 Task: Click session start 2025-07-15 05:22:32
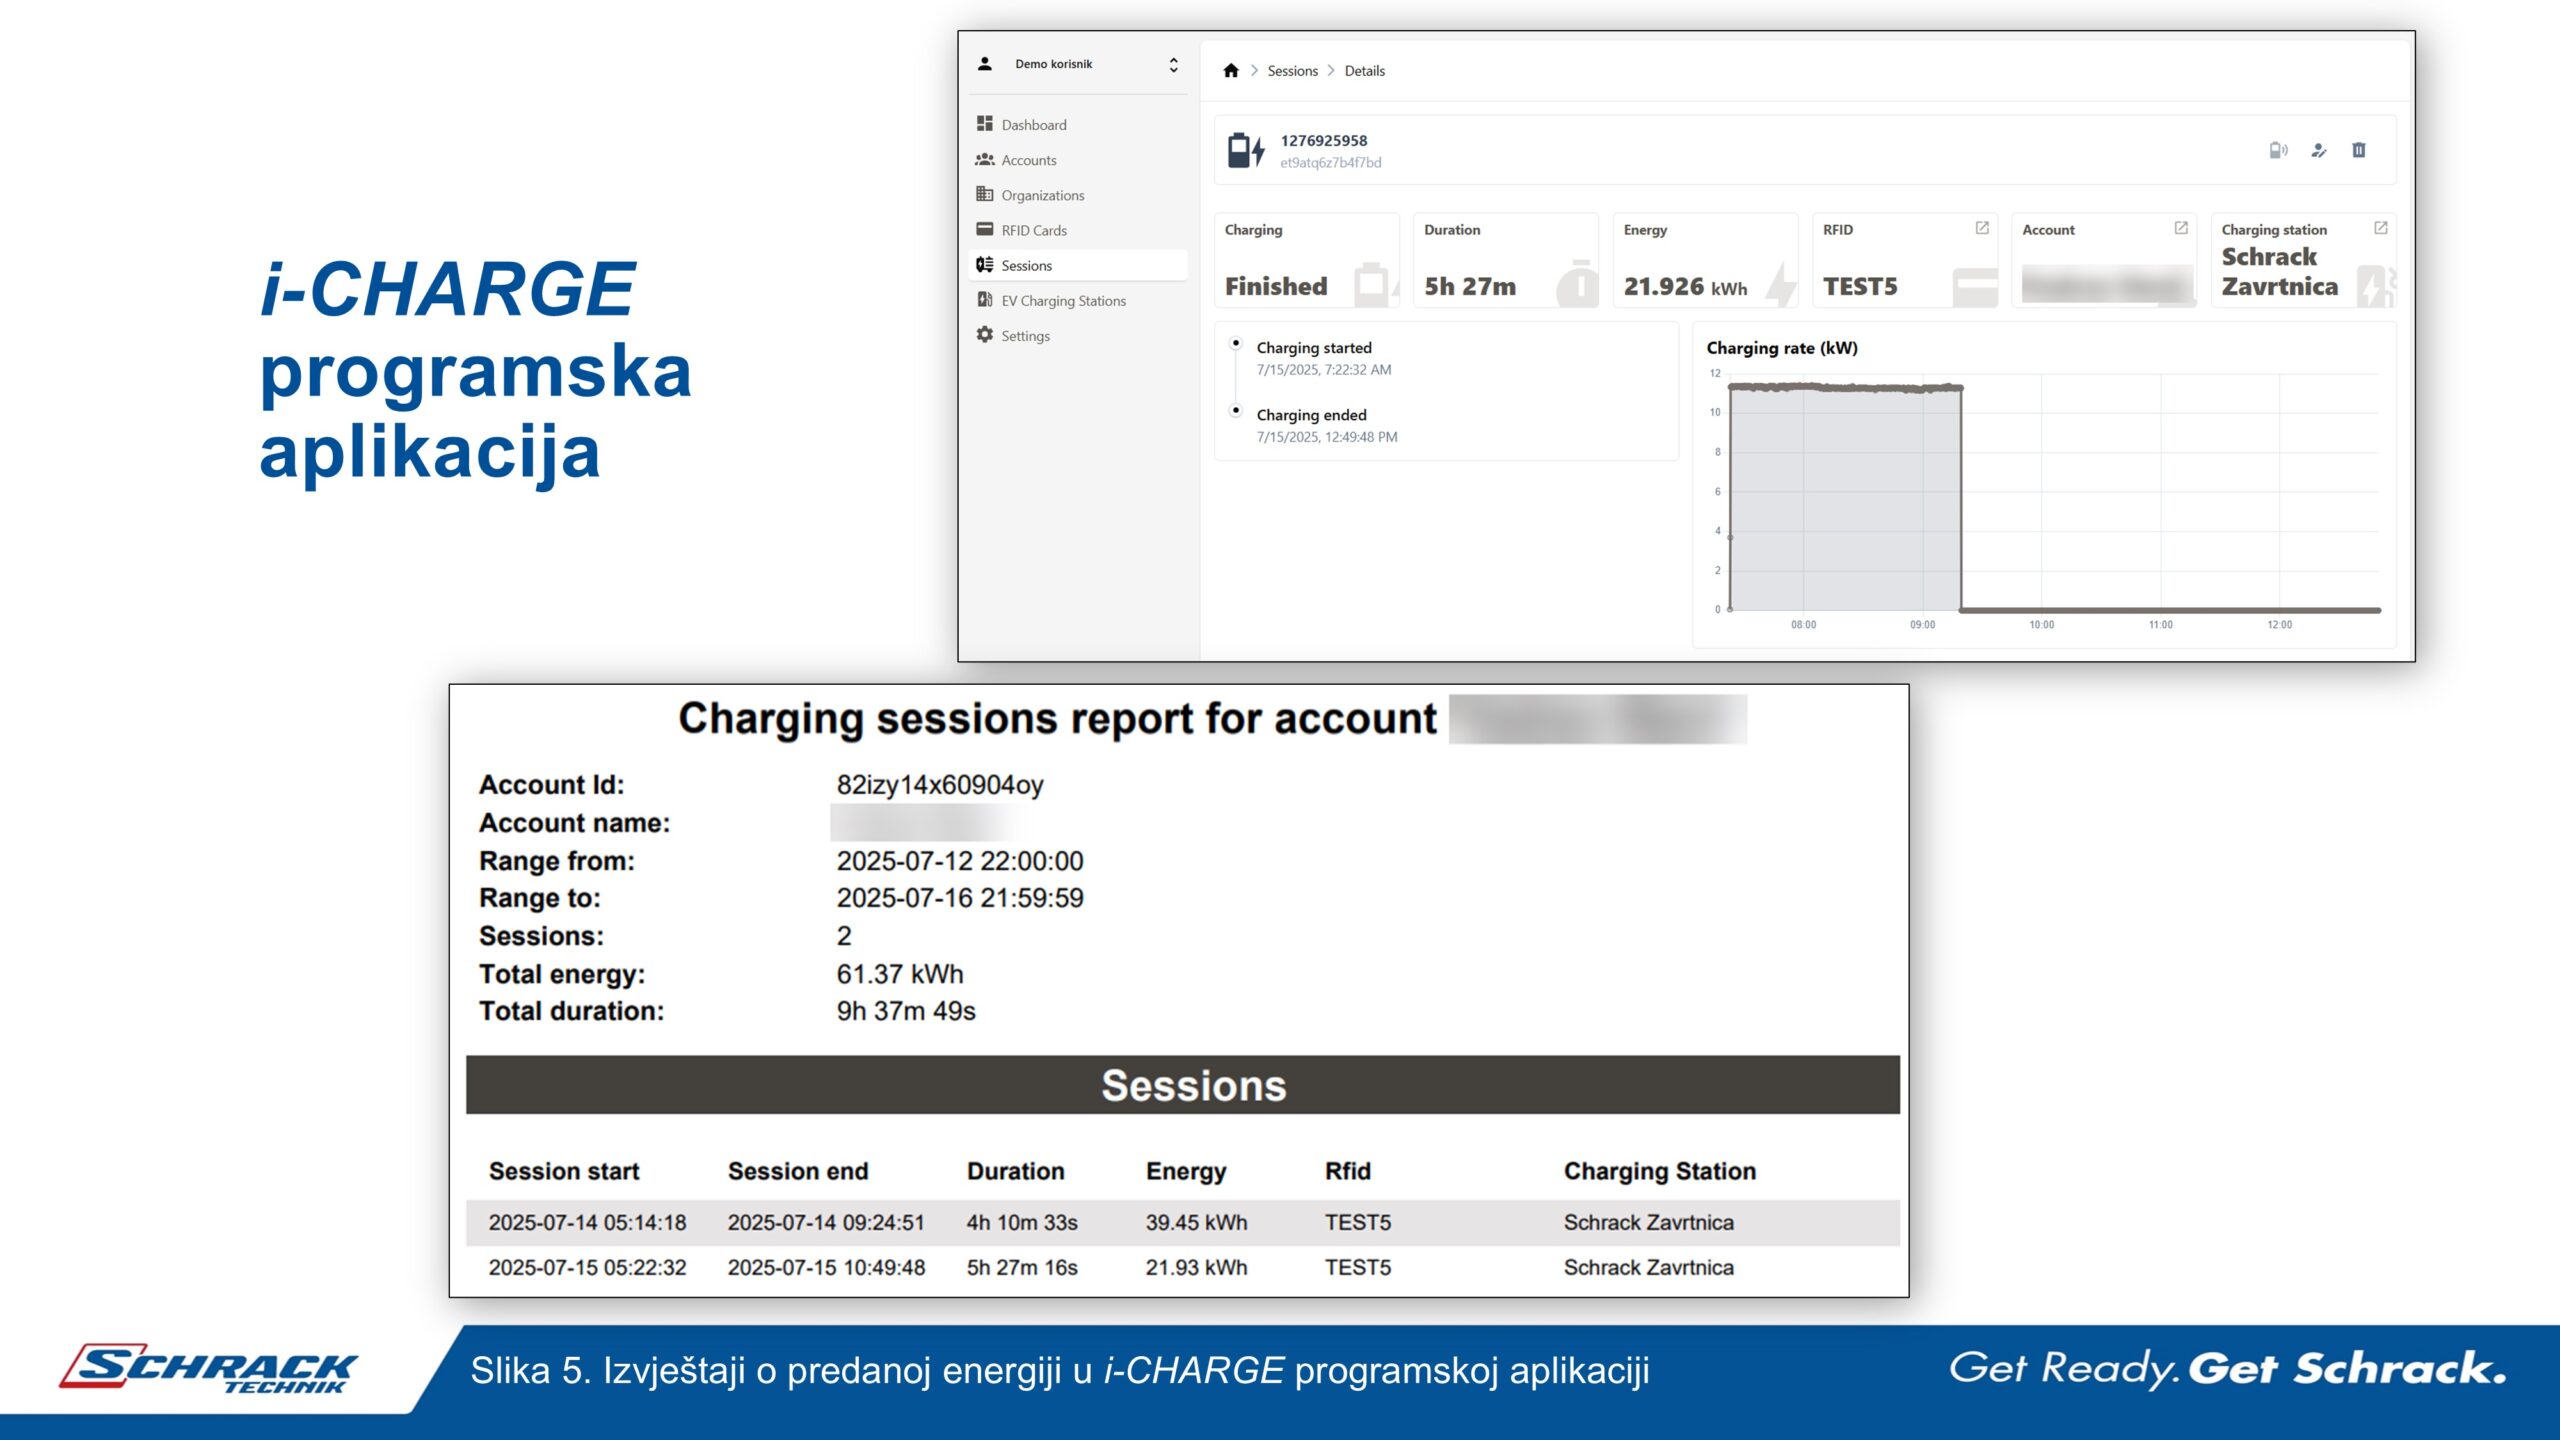587,1268
